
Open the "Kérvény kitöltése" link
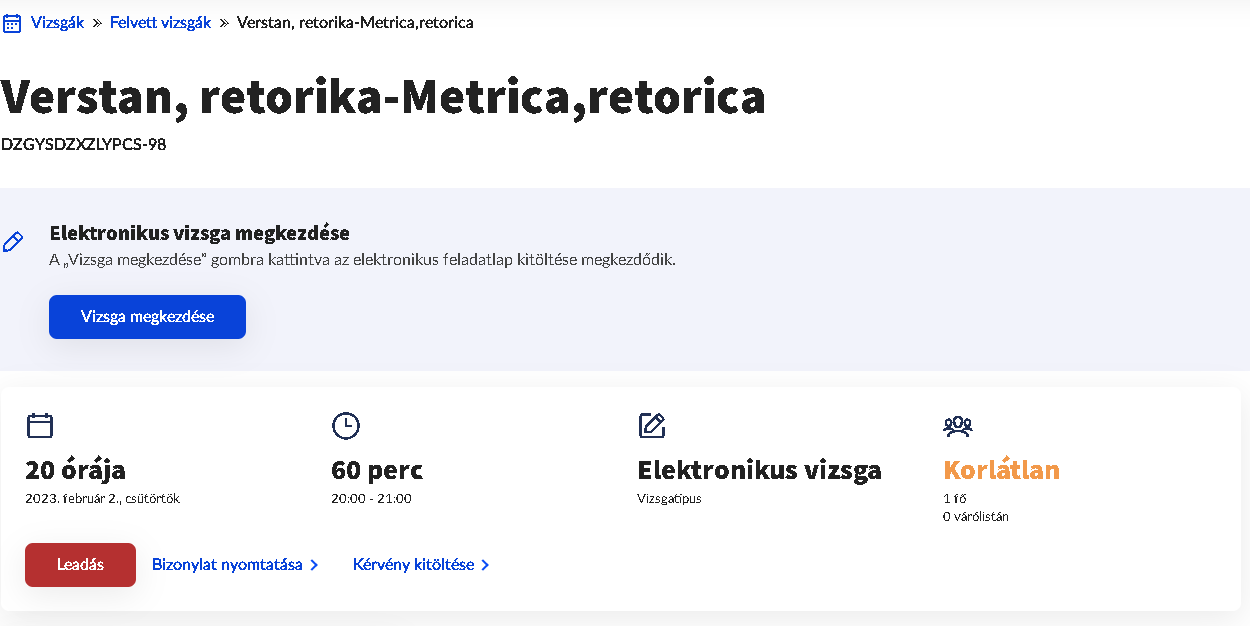pos(413,565)
